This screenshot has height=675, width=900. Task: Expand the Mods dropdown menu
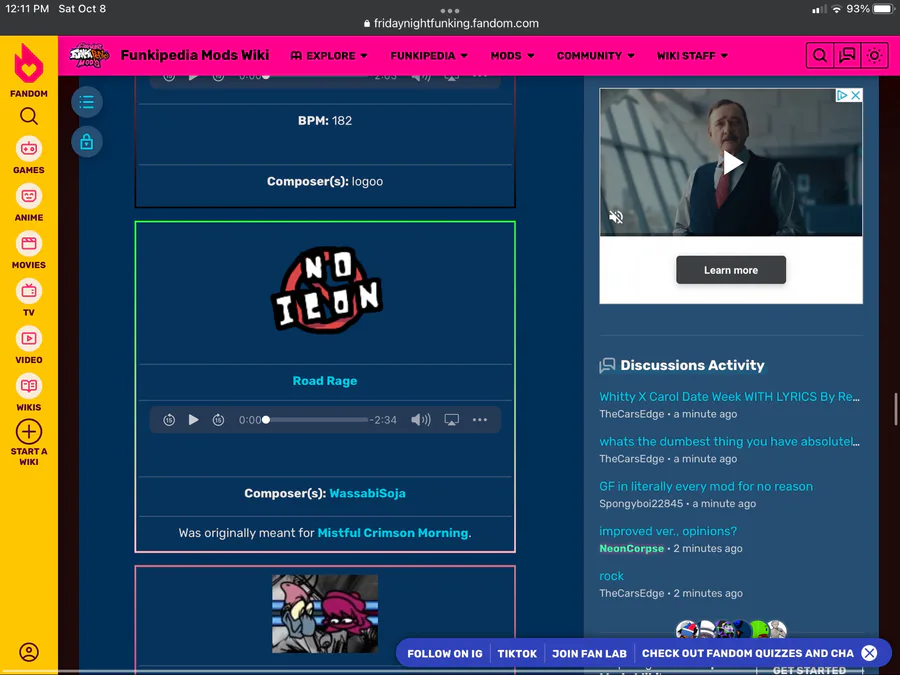[512, 56]
